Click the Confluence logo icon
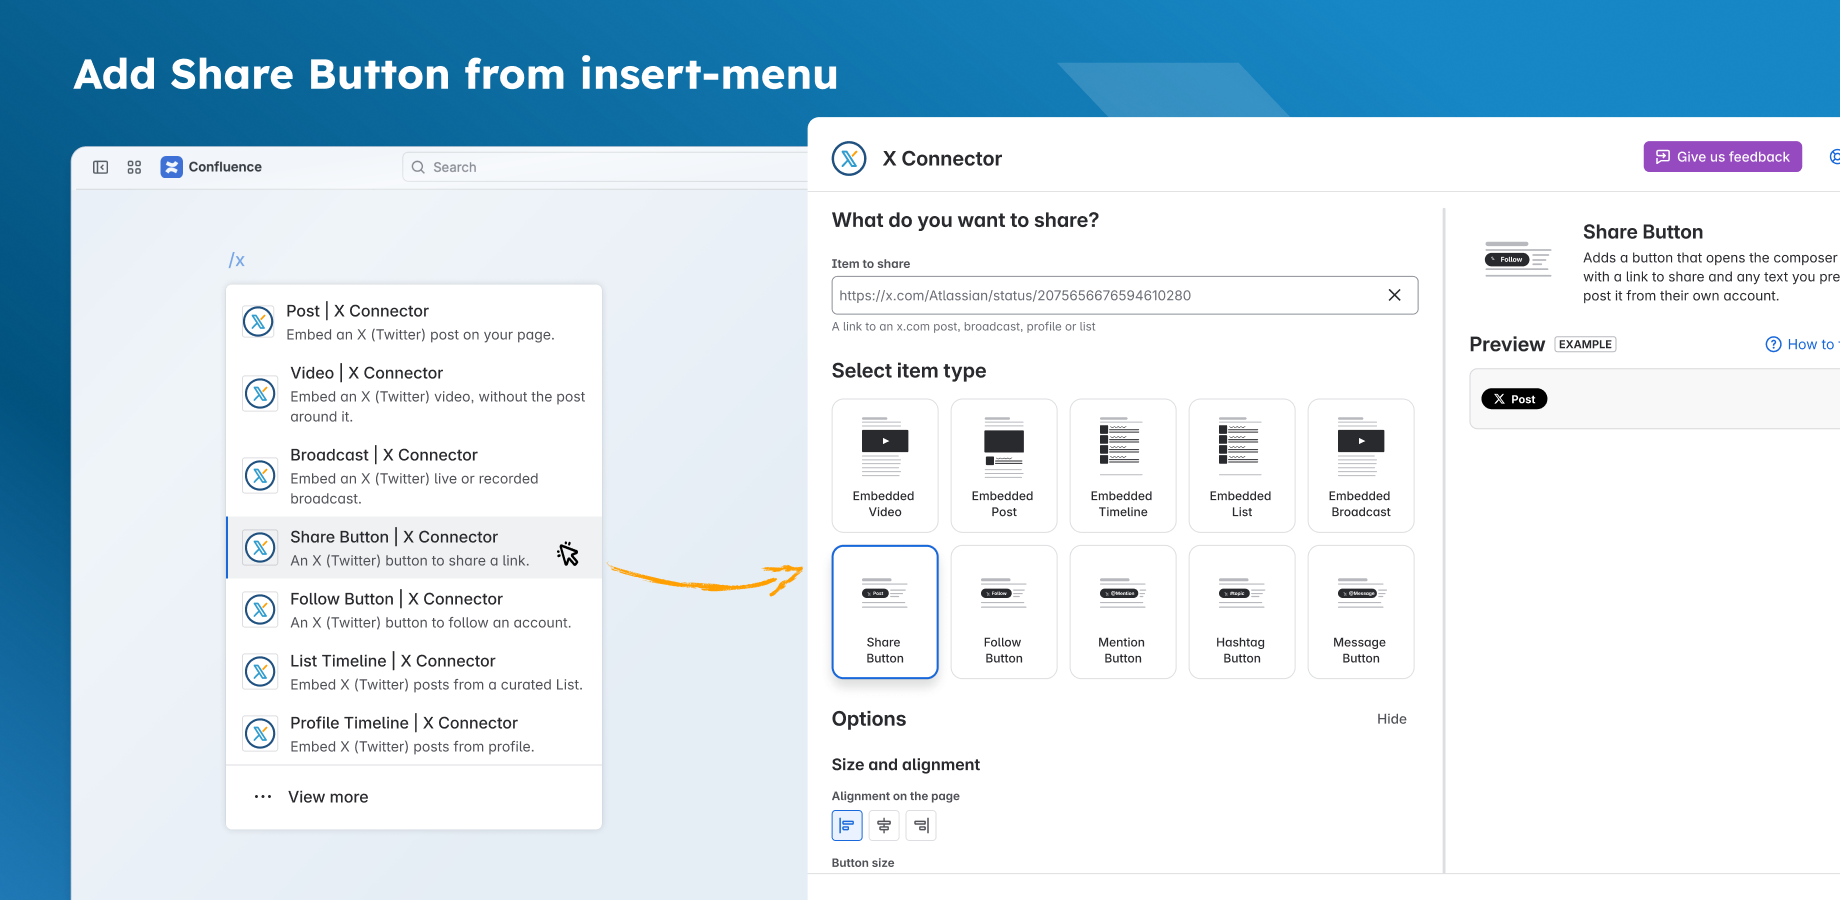This screenshot has height=900, width=1840. tap(172, 167)
